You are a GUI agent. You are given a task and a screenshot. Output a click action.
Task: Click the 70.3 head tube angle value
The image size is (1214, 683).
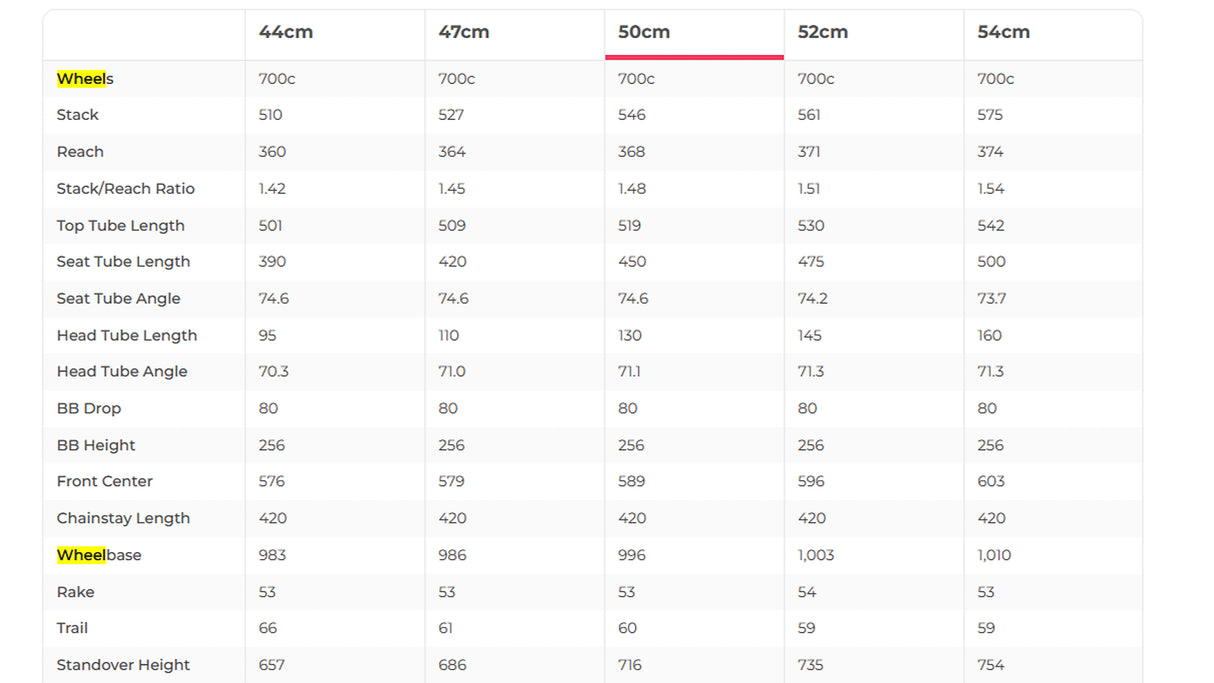(x=273, y=372)
